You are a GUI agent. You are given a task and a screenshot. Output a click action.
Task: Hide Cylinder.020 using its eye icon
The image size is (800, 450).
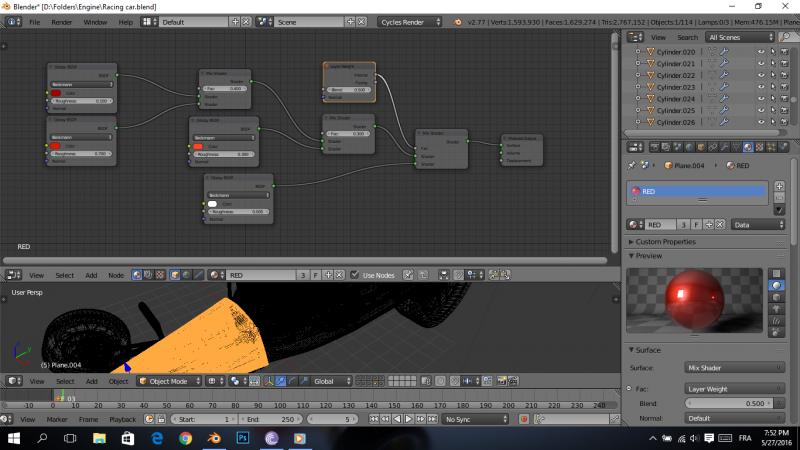point(761,52)
